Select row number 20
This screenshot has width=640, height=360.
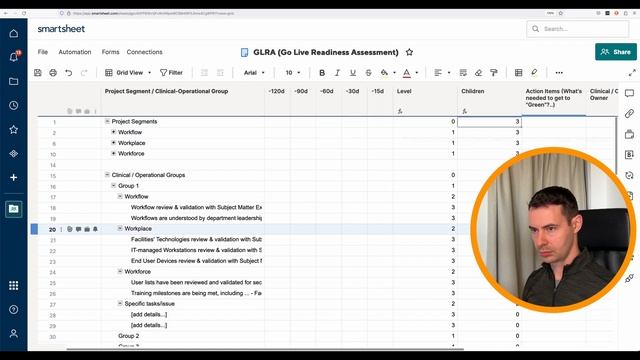(52, 229)
